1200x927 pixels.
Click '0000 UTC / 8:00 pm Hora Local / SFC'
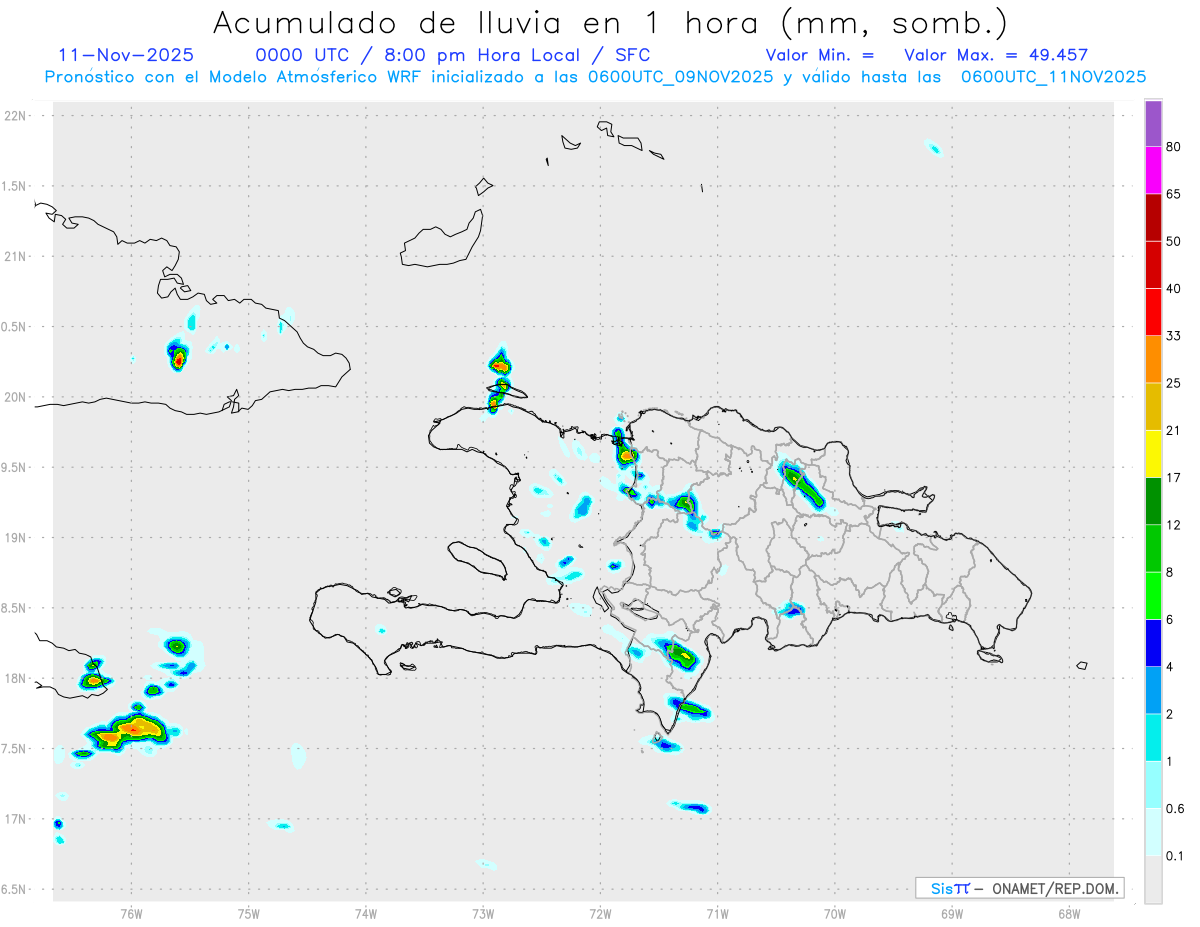click(453, 55)
